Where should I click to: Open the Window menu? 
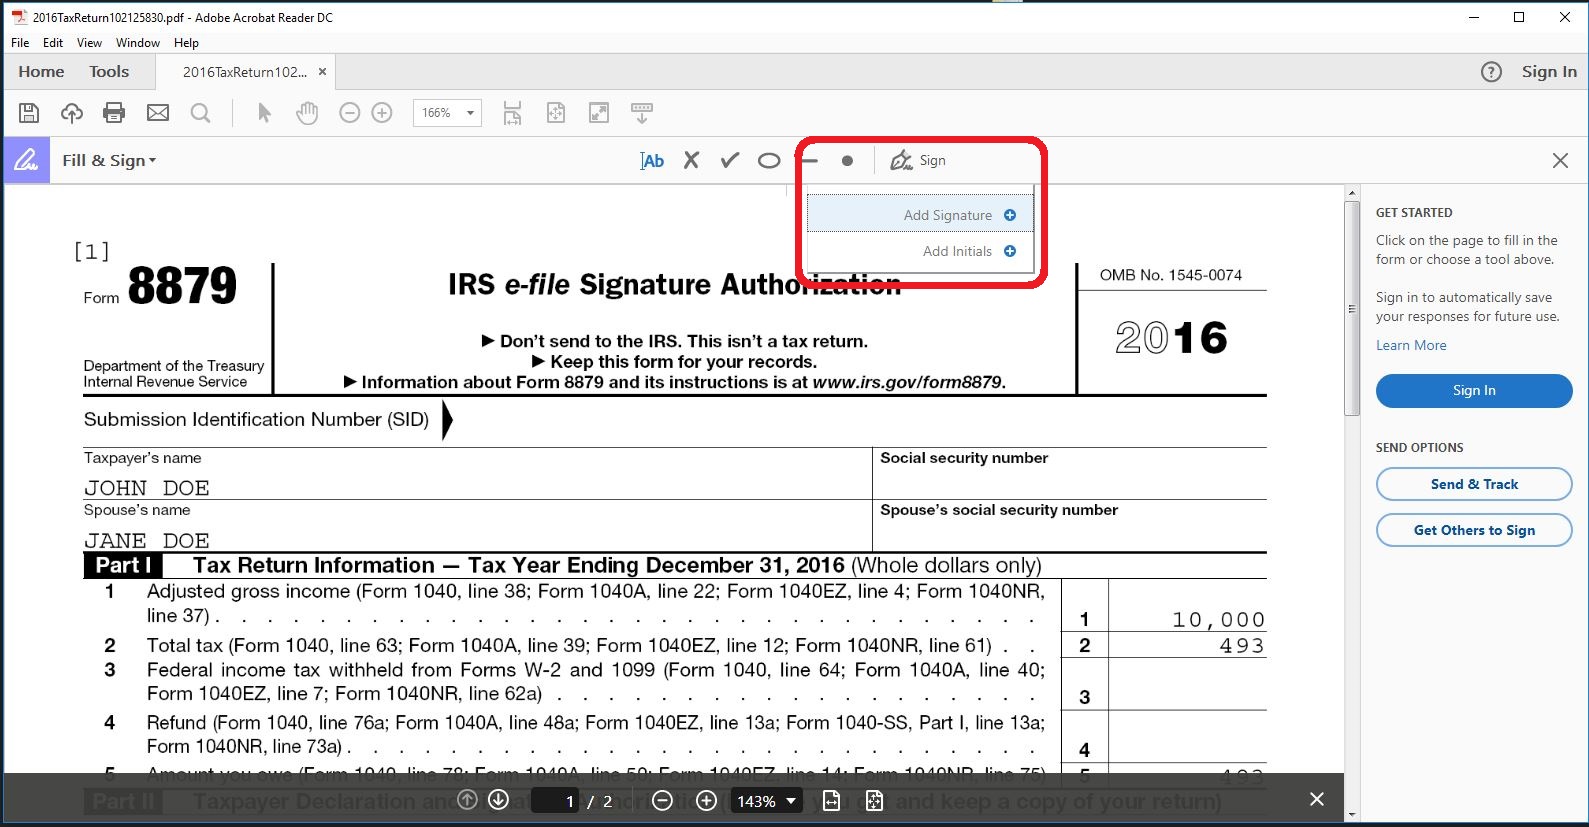138,43
